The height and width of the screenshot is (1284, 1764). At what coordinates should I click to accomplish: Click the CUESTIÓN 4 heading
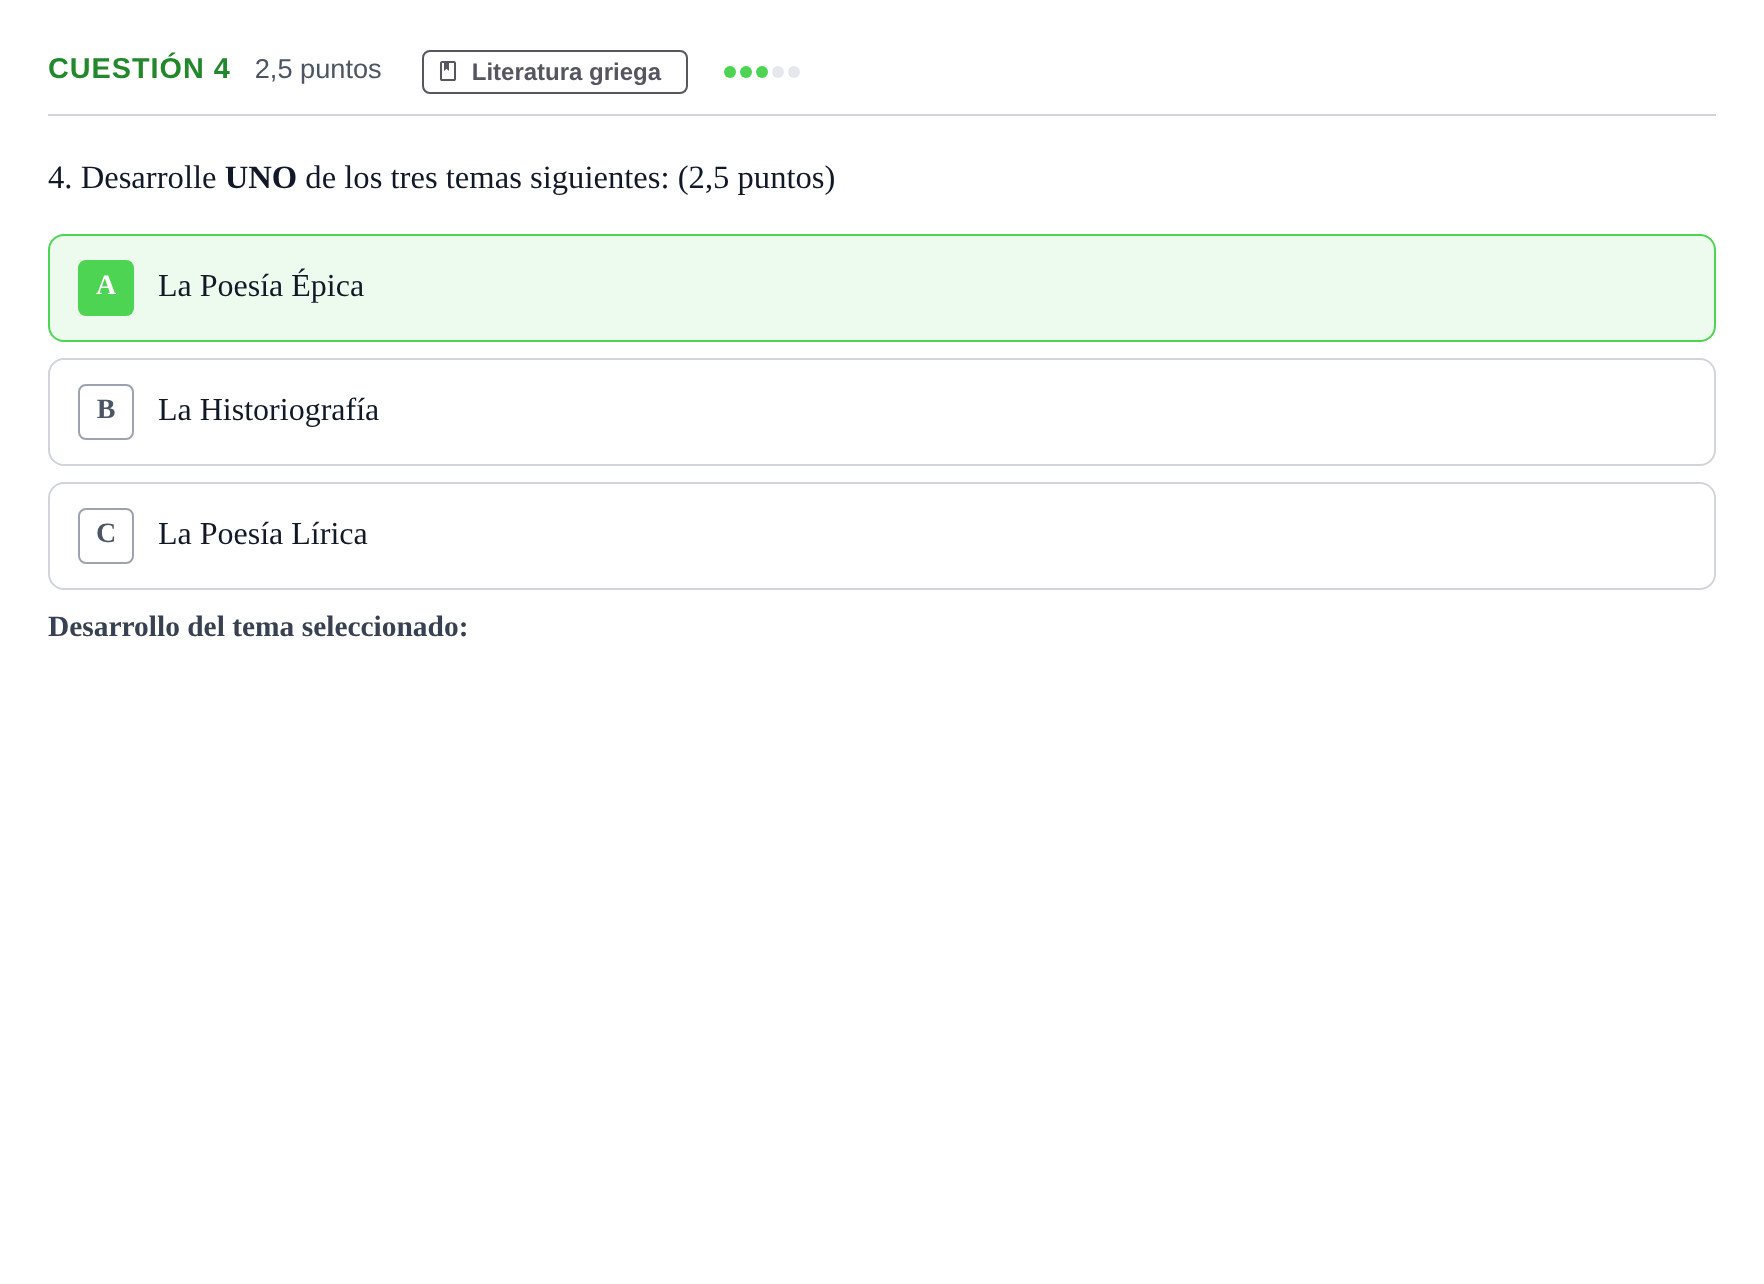139,69
